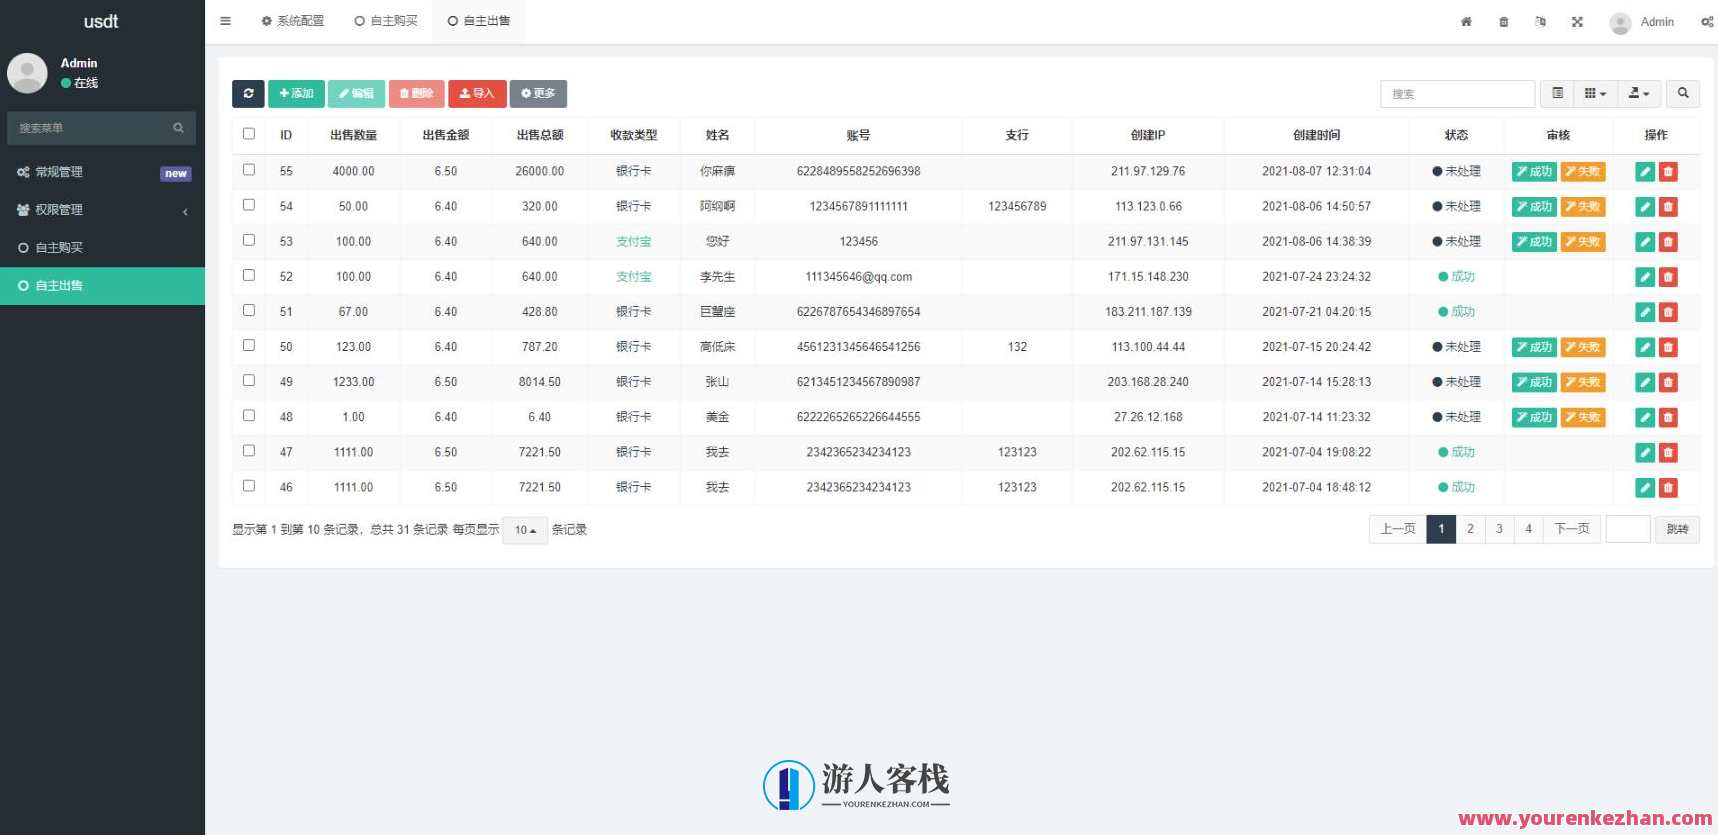The width and height of the screenshot is (1718, 835).
Task: Open the language switch icon in top bar
Action: [x=1540, y=22]
